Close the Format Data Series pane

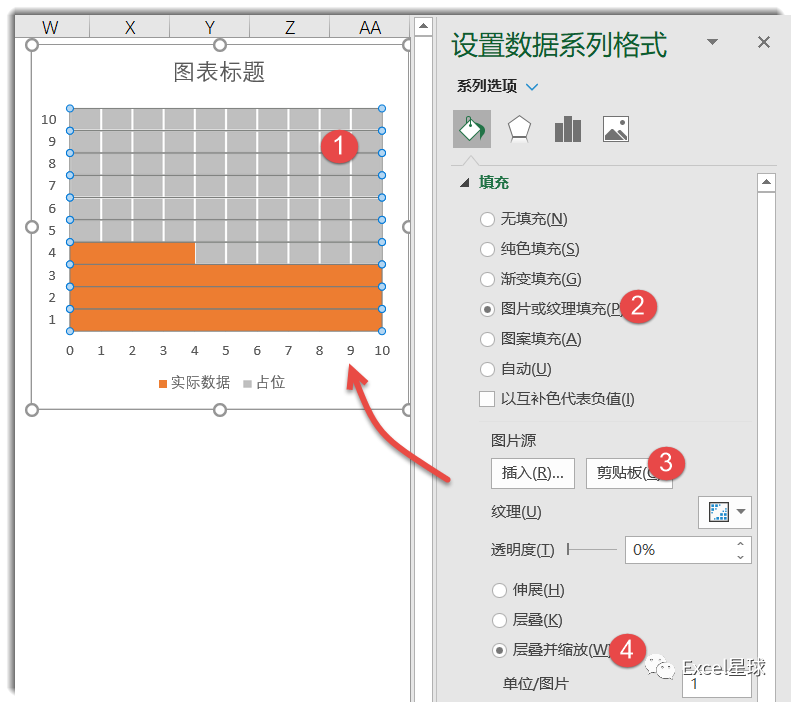764,42
